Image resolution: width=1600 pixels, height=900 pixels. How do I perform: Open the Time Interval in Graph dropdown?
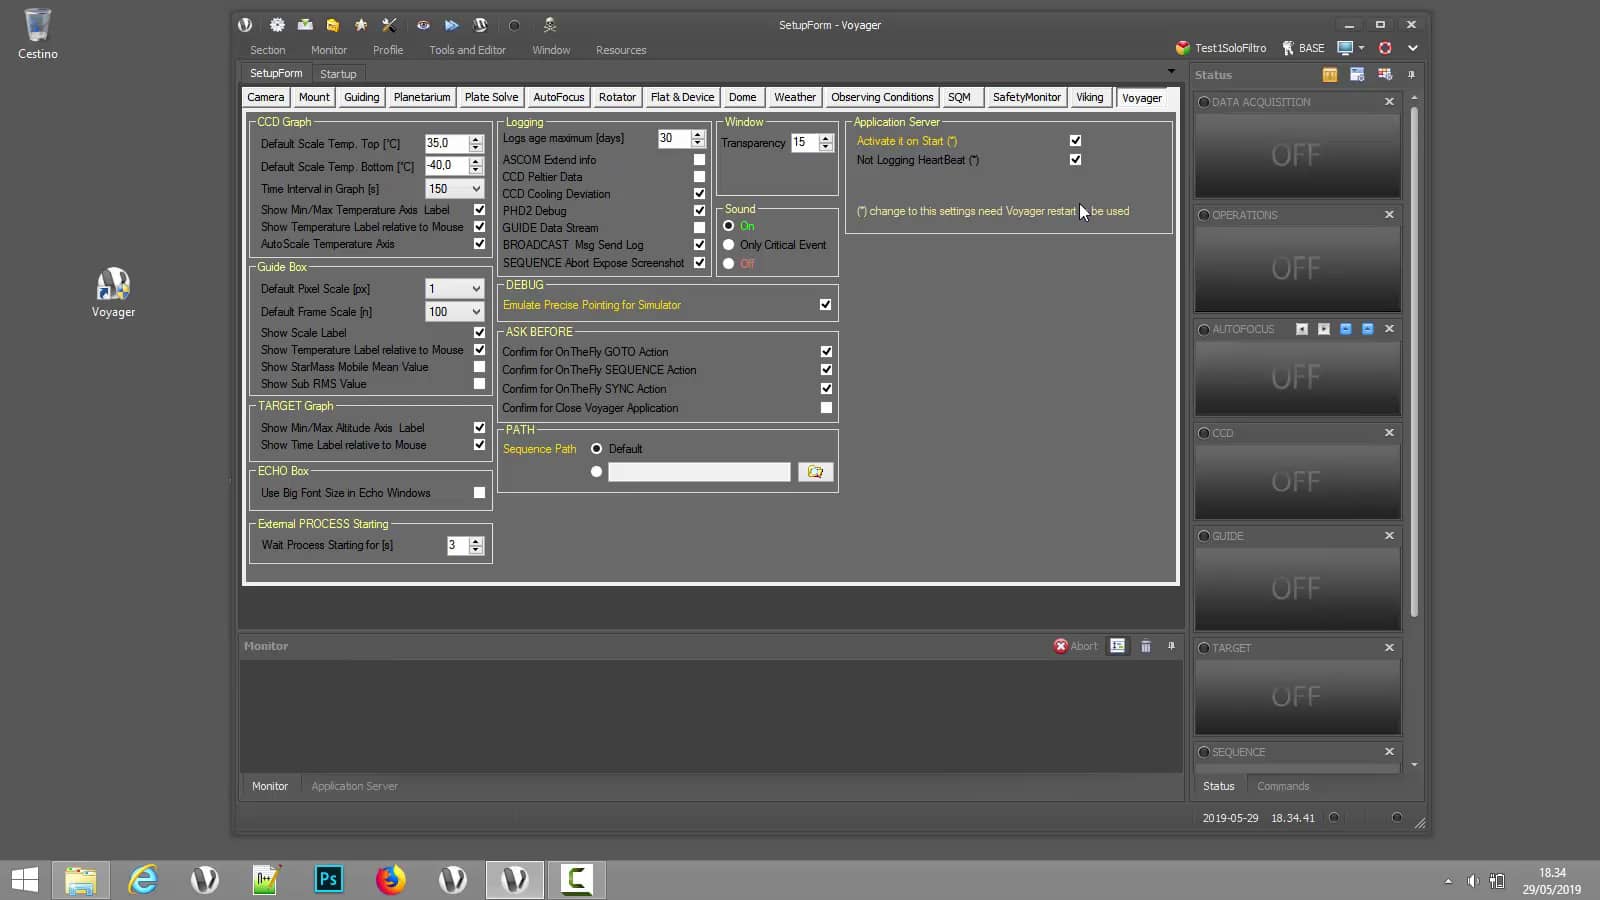[x=475, y=188]
